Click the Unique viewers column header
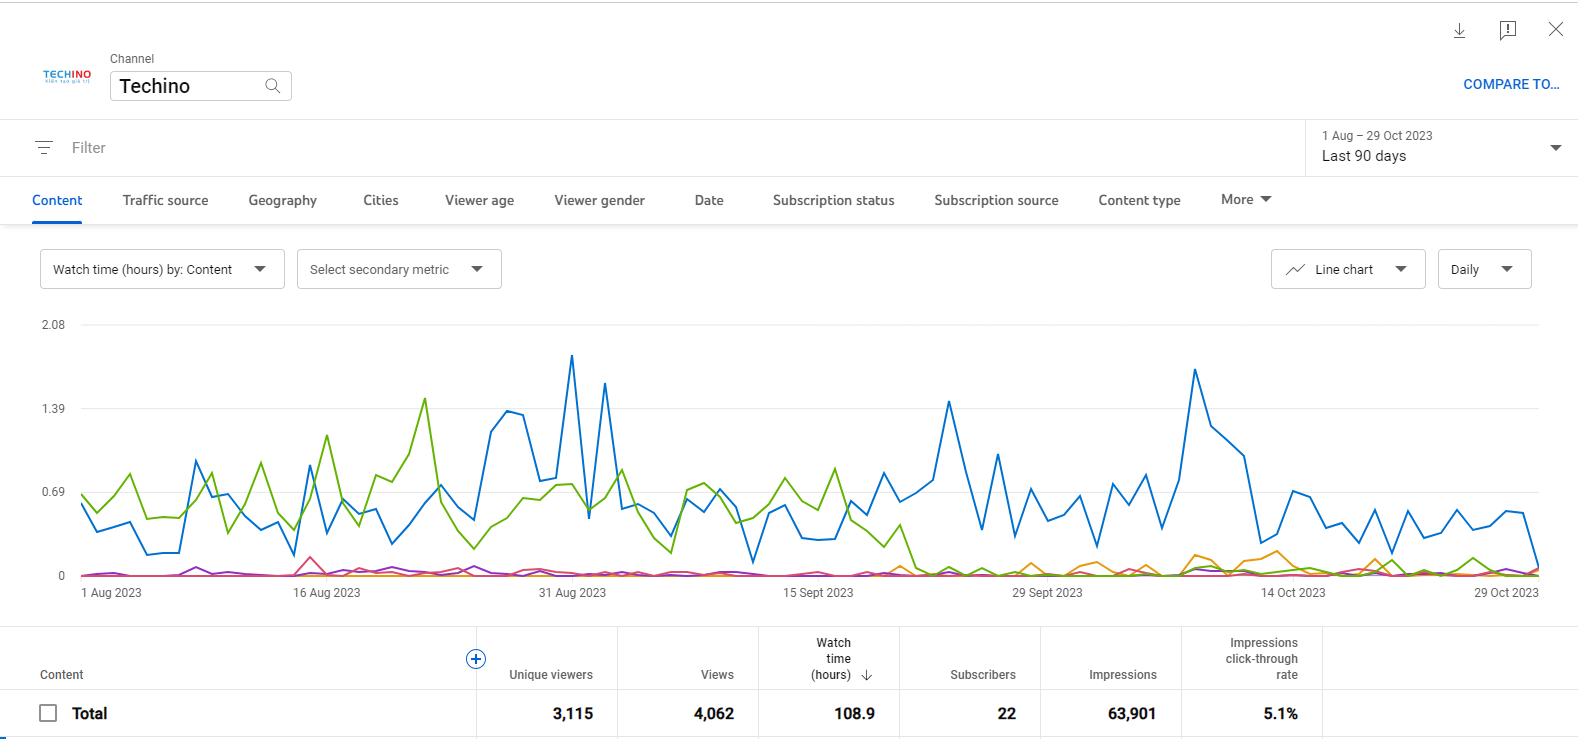Viewport: 1578px width, 739px height. (551, 675)
